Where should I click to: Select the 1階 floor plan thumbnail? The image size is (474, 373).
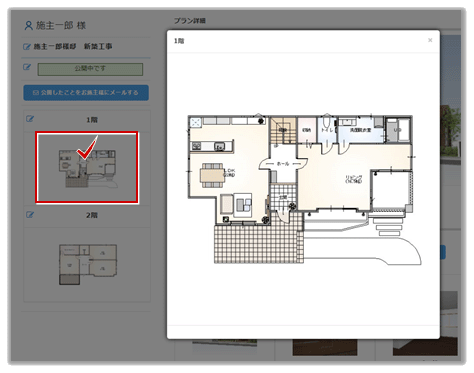87,167
